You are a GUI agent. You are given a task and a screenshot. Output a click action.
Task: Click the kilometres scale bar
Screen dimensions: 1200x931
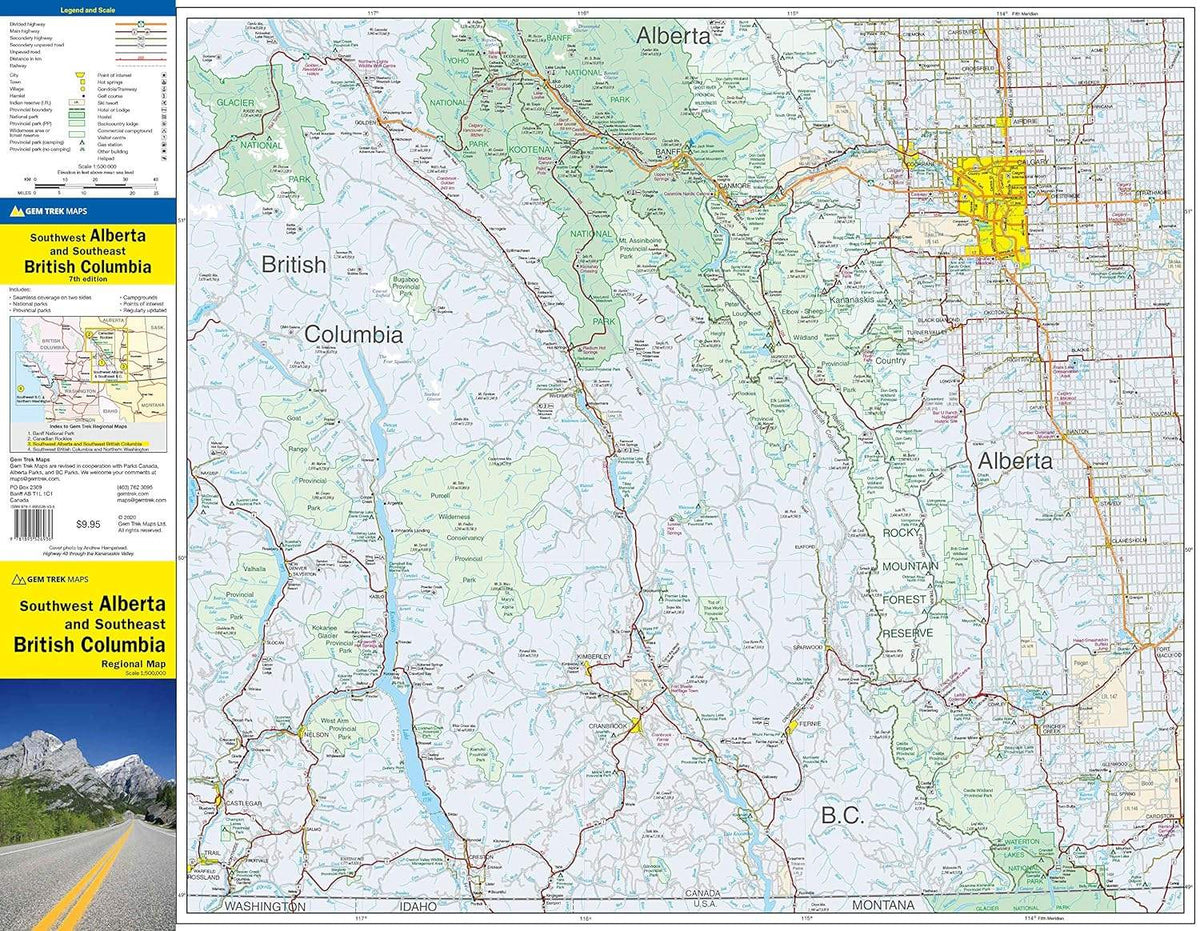pyautogui.click(x=94, y=185)
